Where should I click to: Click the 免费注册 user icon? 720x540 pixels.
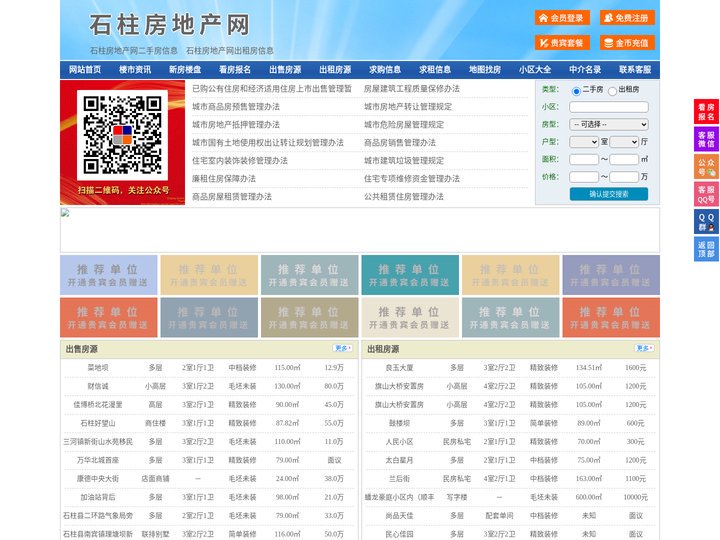click(608, 18)
